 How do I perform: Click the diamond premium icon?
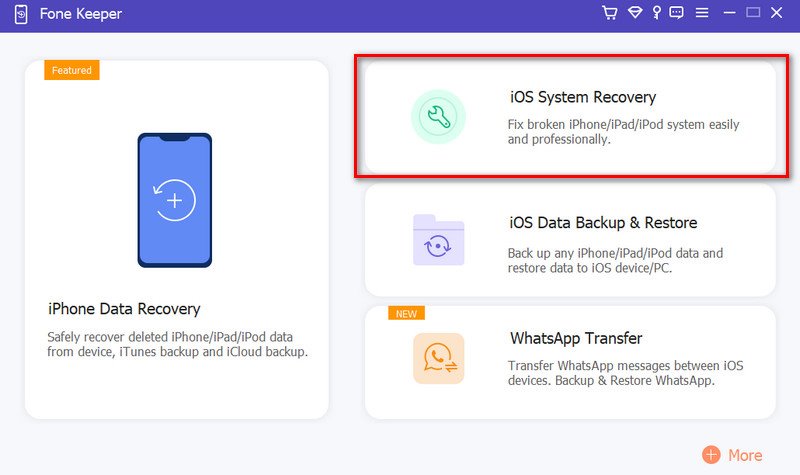coord(634,13)
